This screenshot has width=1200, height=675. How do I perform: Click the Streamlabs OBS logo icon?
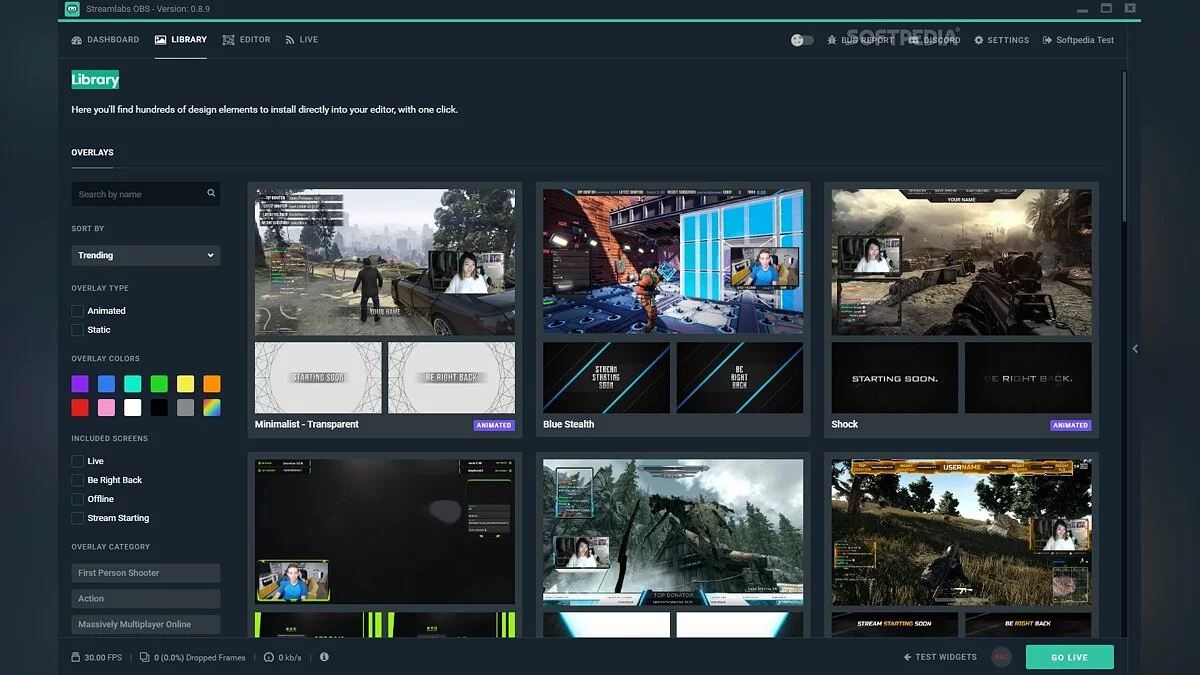[72, 9]
